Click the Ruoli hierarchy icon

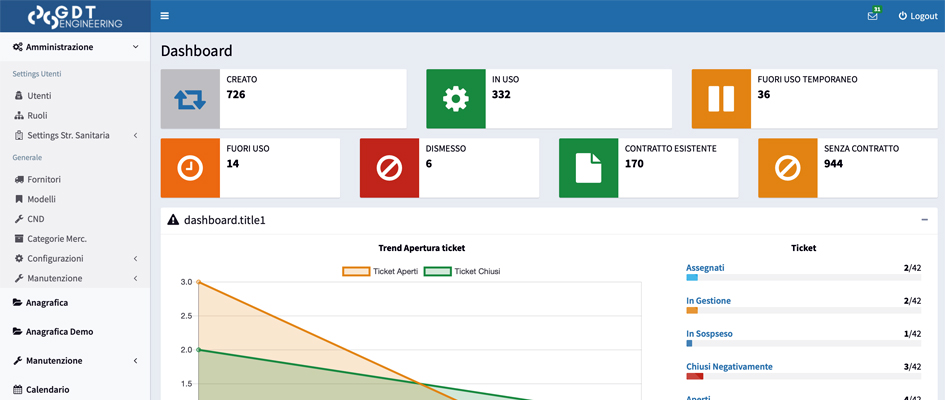[18, 116]
